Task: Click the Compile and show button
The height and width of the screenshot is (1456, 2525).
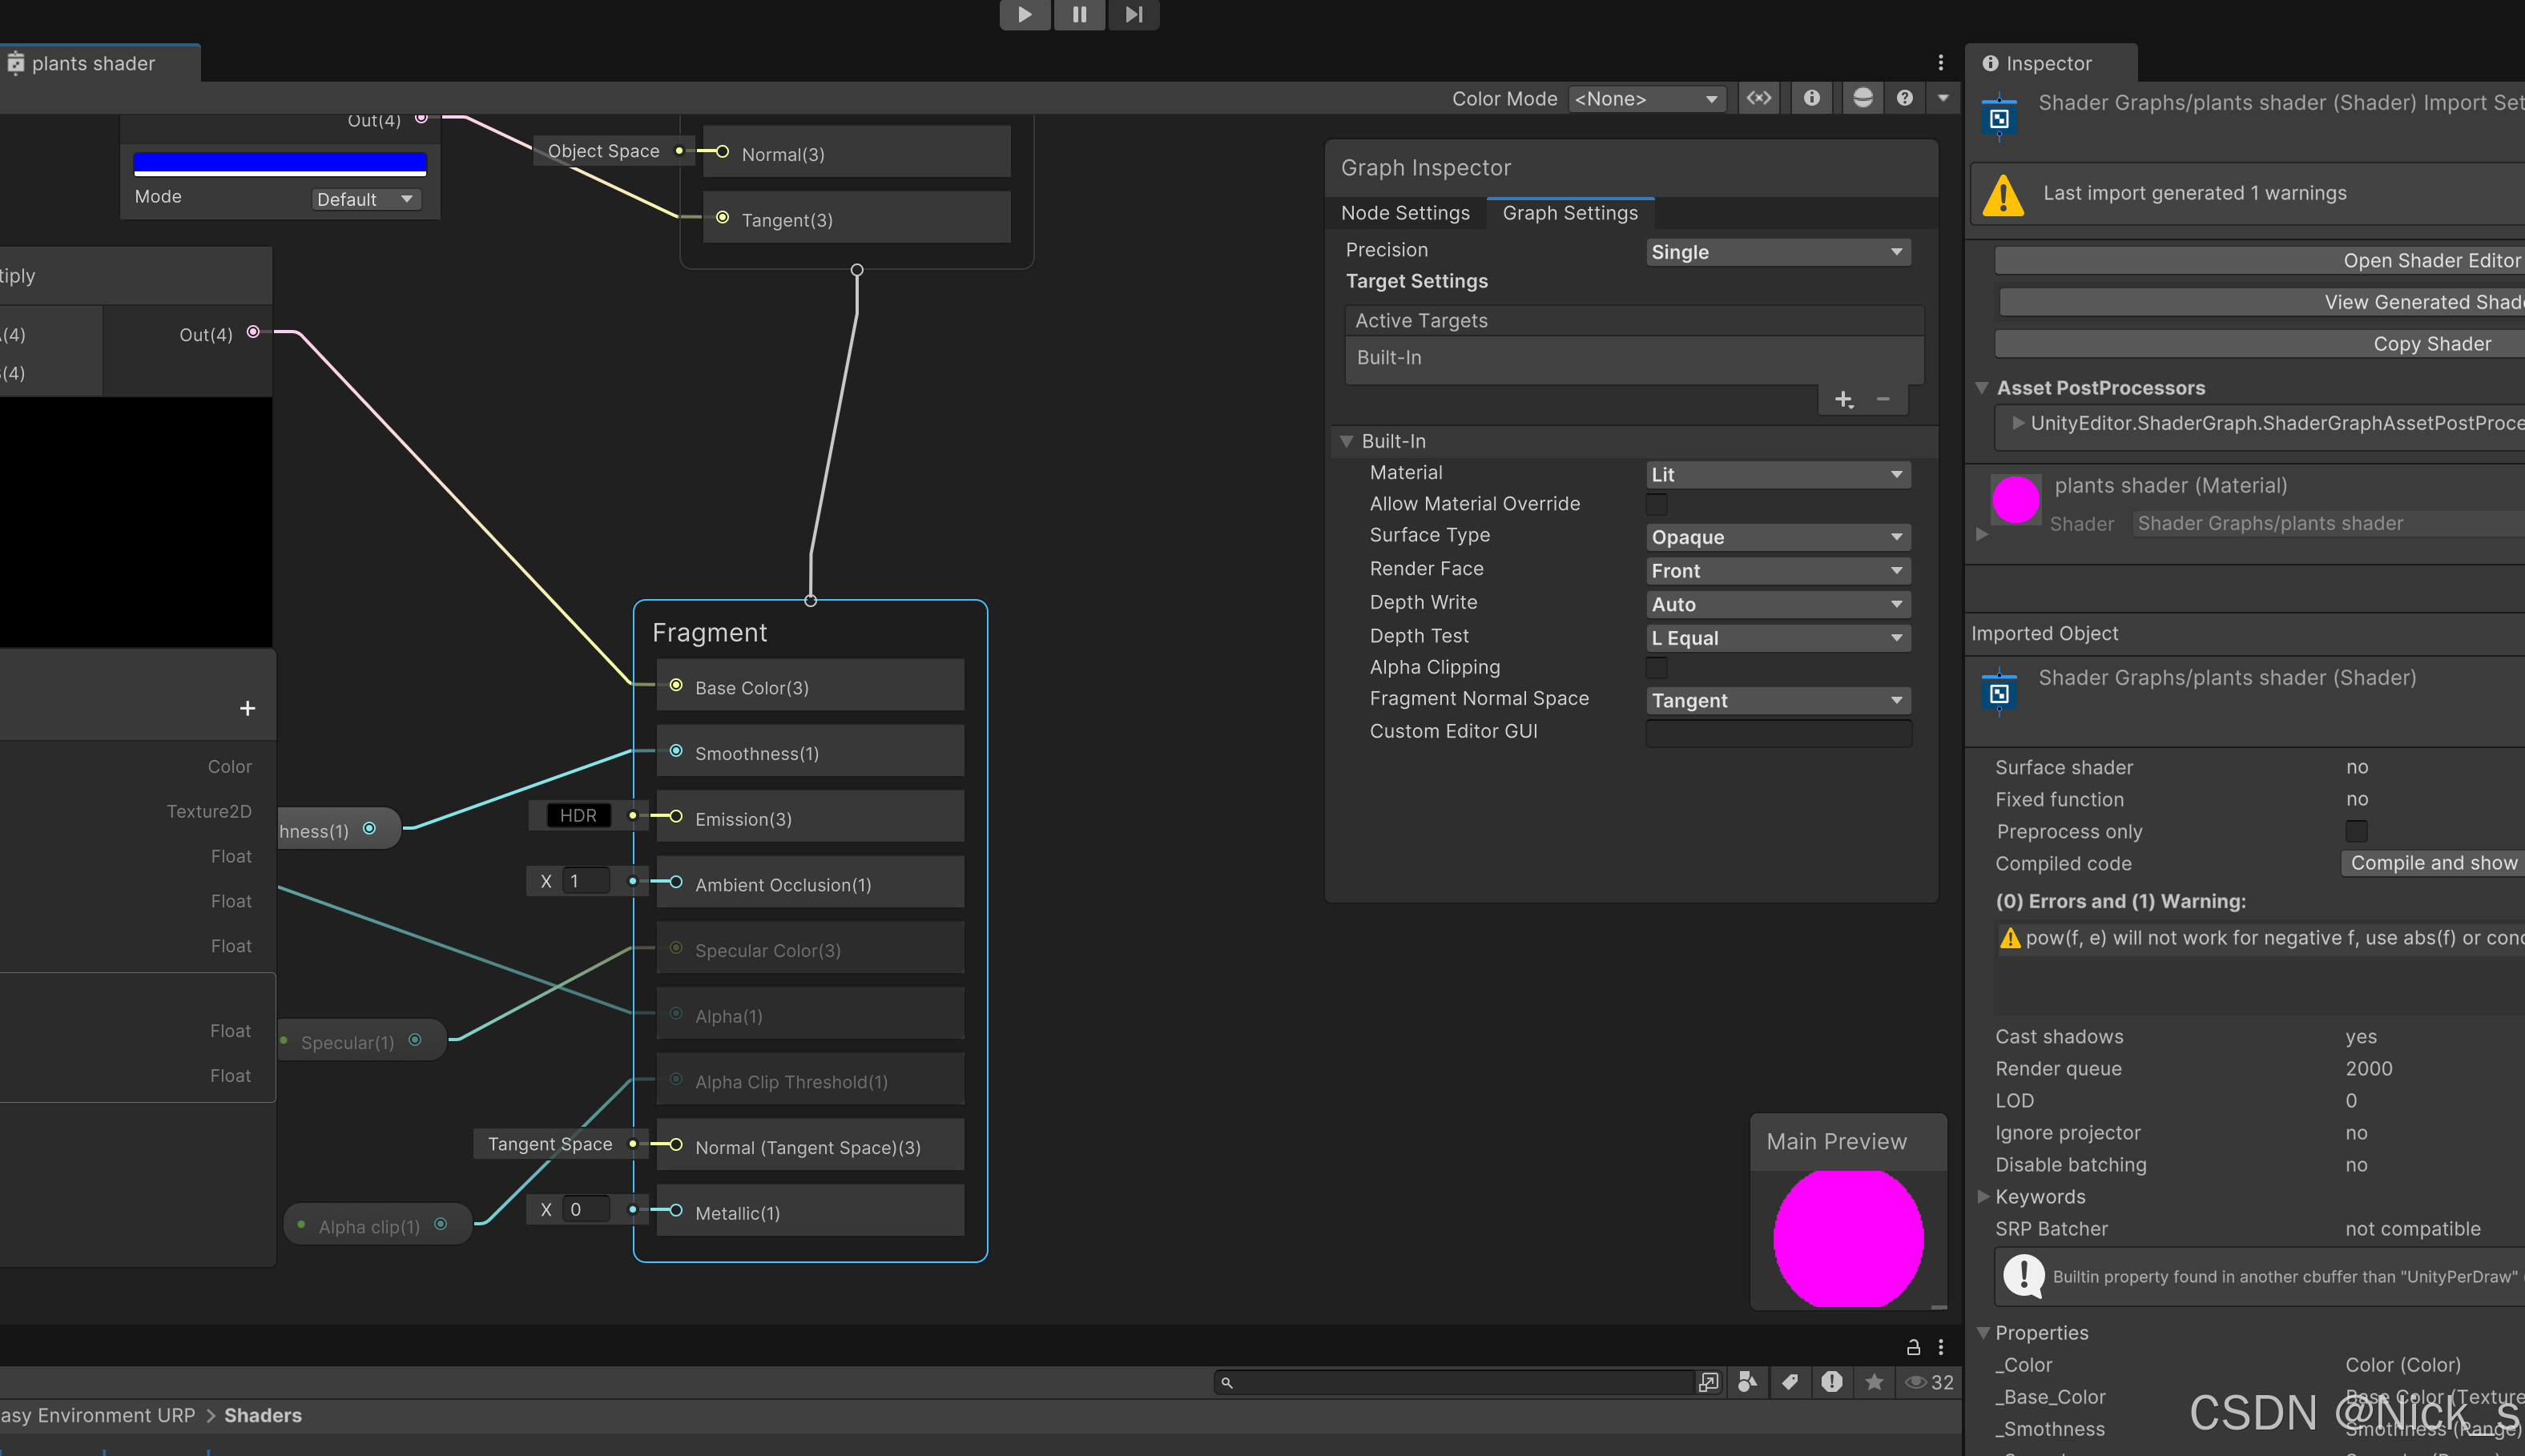Action: [2432, 863]
